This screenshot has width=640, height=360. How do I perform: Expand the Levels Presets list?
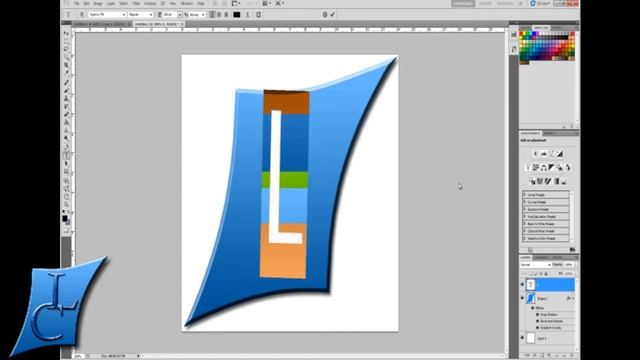(525, 195)
